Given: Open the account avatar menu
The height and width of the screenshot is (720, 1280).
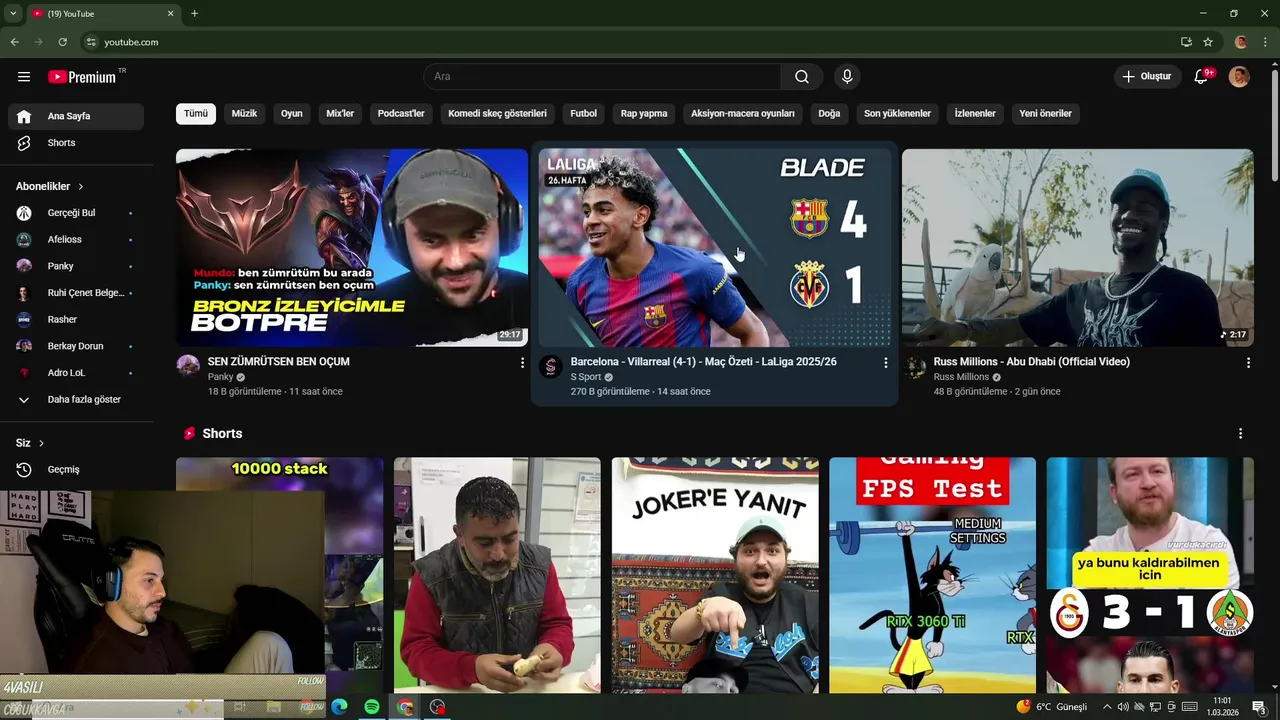Looking at the screenshot, I should click(x=1239, y=77).
